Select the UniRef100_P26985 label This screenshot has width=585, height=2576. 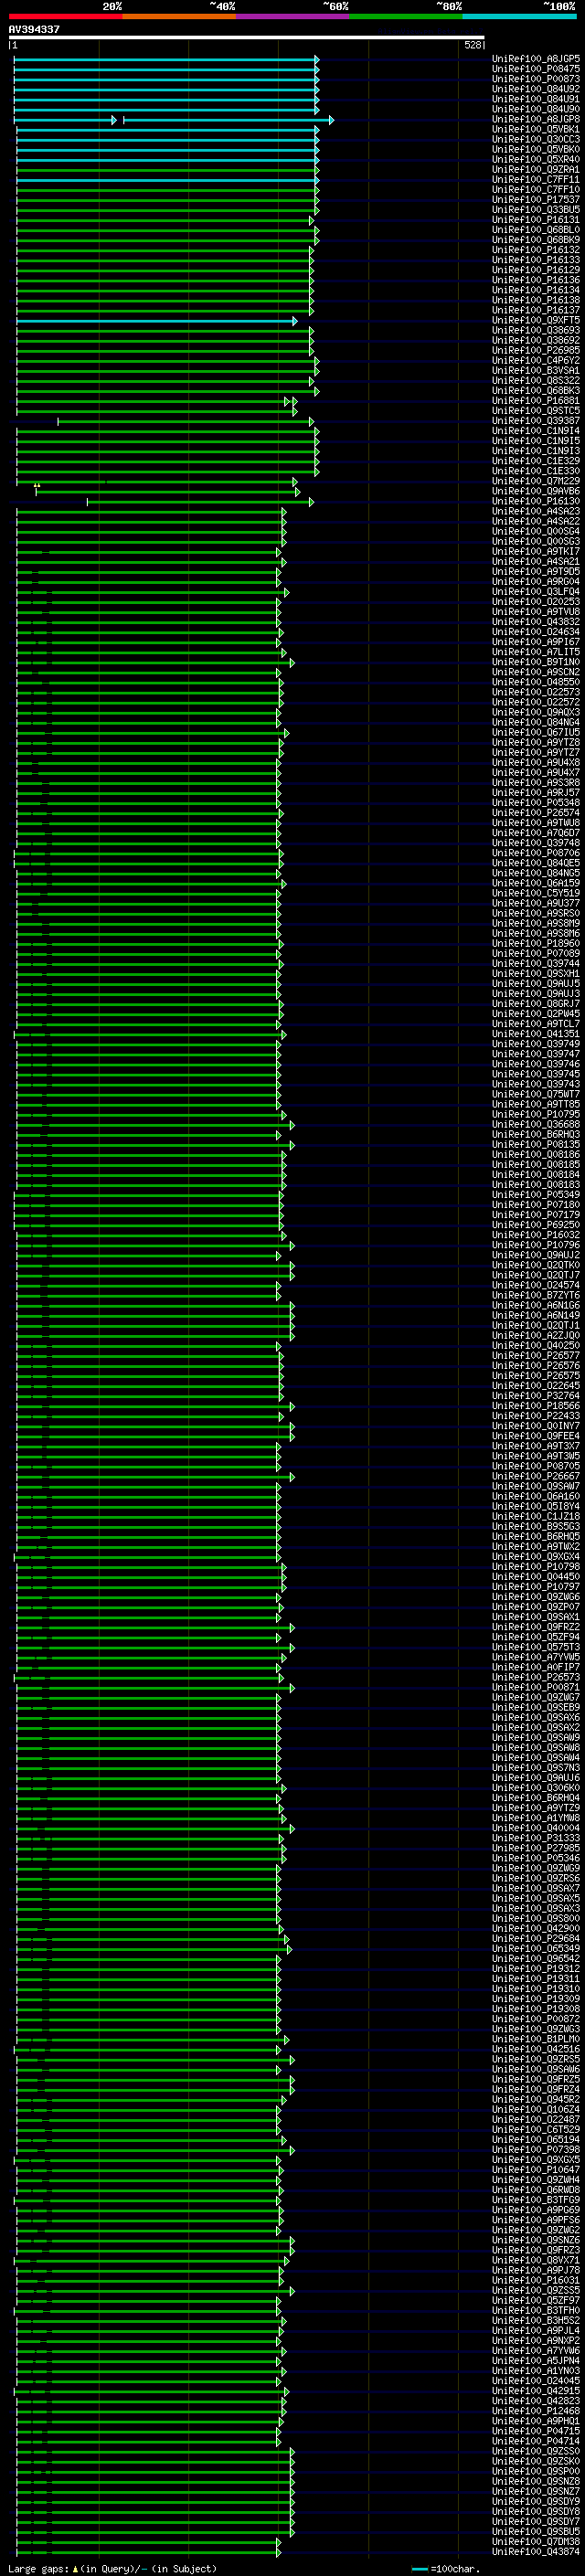(535, 350)
